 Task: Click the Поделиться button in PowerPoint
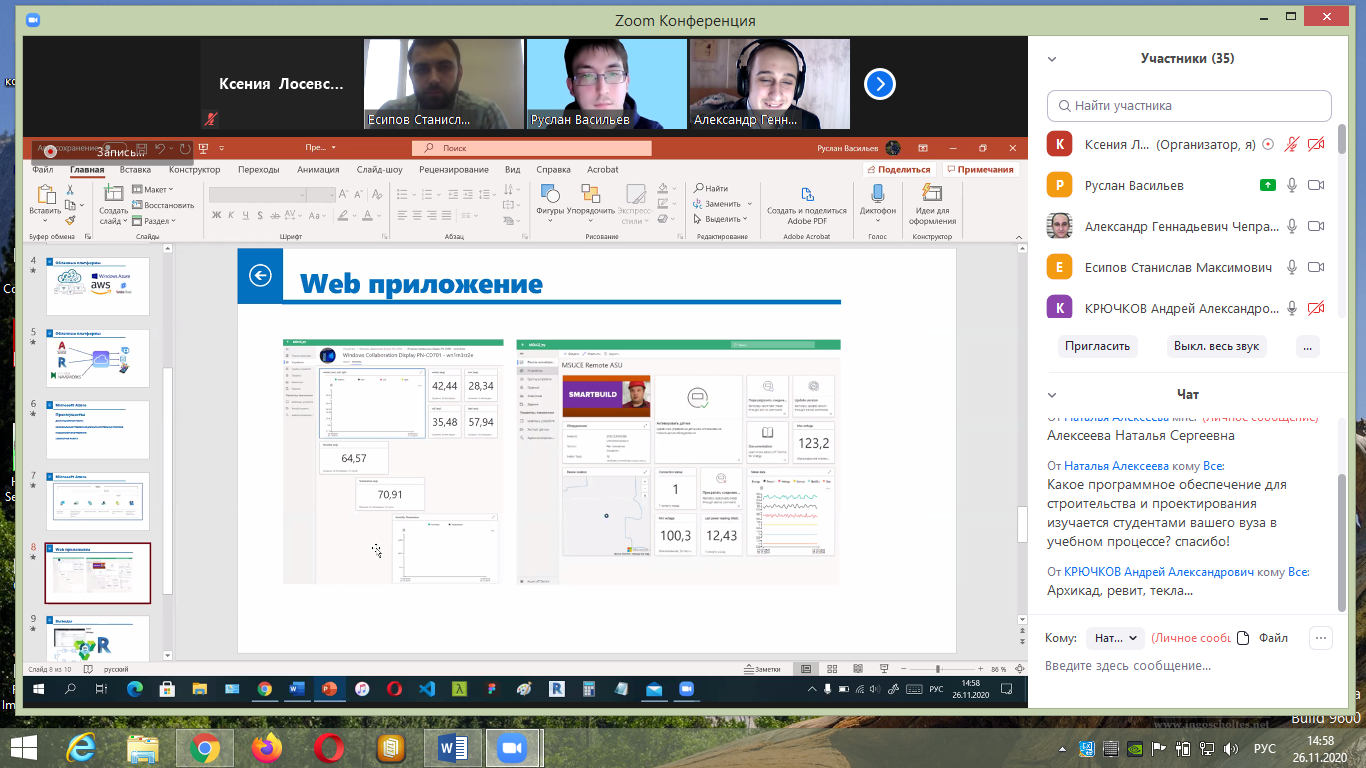coord(898,170)
